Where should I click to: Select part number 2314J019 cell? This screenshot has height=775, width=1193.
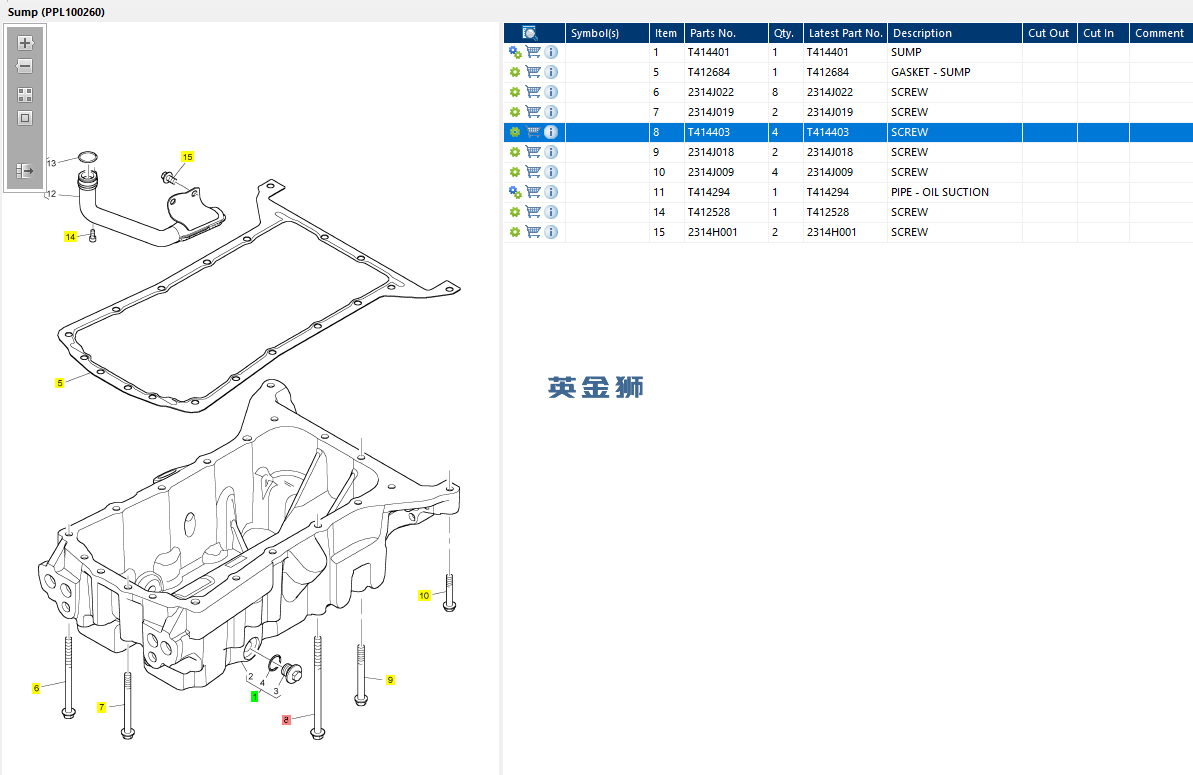pyautogui.click(x=726, y=112)
